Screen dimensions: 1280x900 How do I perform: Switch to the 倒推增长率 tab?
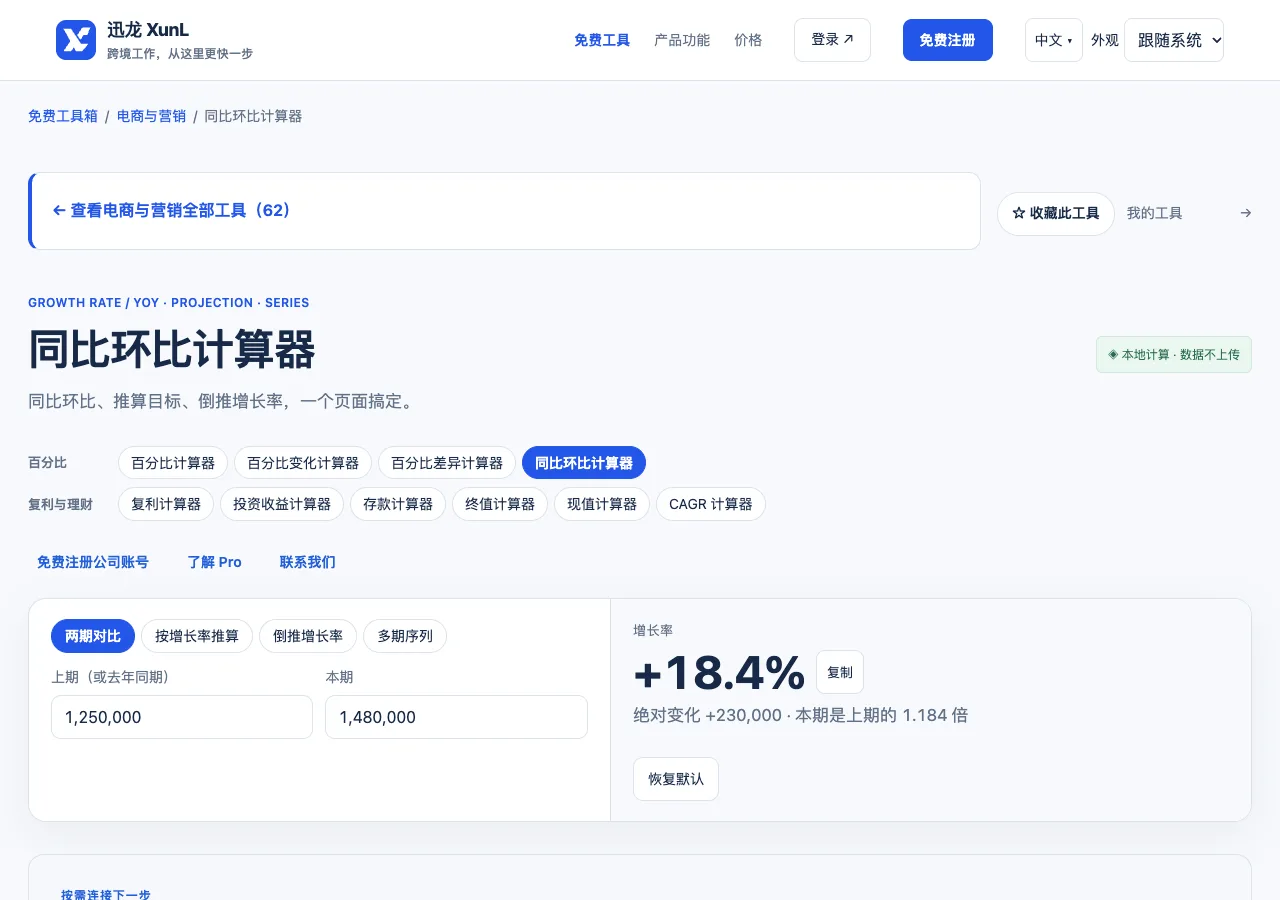coord(308,636)
